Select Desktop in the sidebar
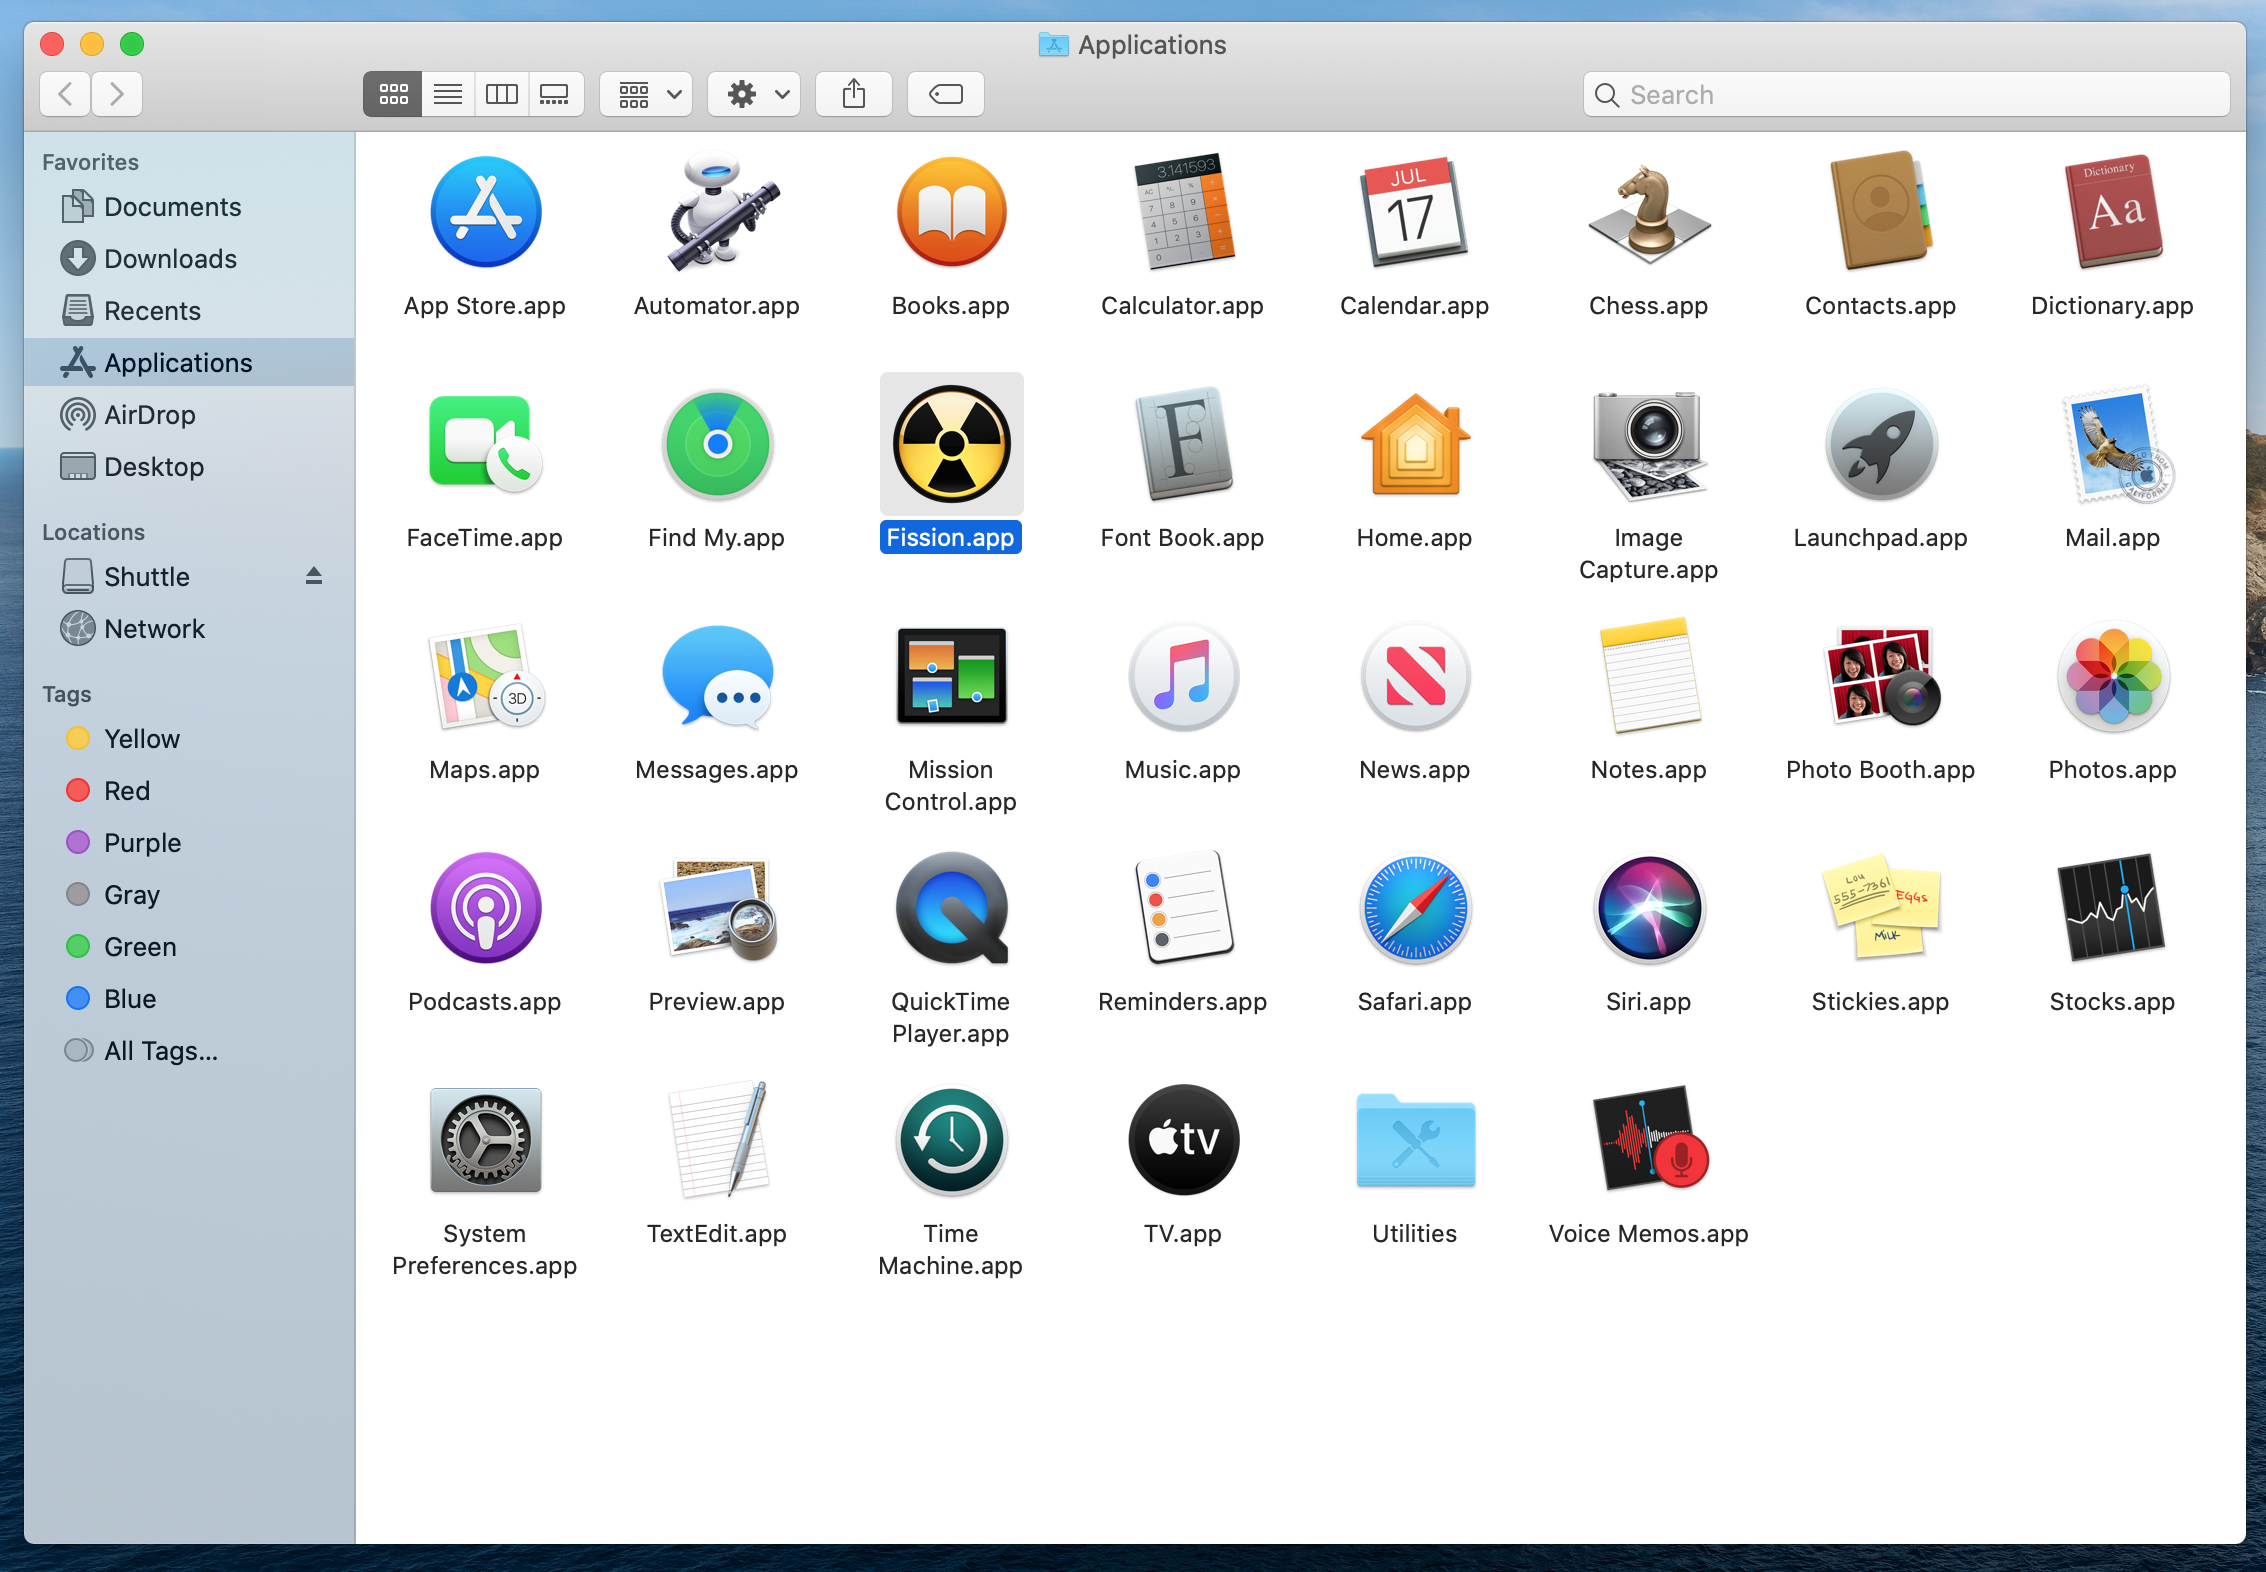 [190, 467]
